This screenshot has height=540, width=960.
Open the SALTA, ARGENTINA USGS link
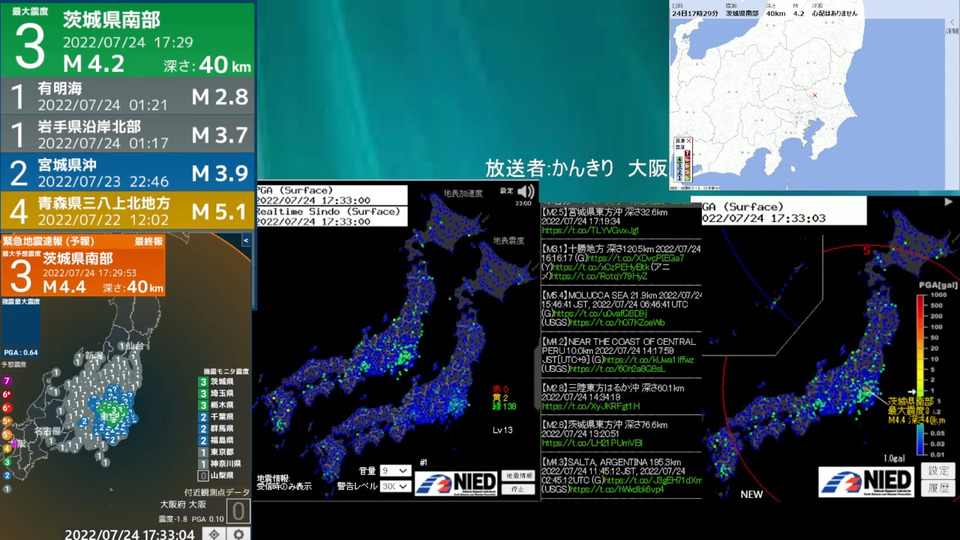(x=615, y=489)
